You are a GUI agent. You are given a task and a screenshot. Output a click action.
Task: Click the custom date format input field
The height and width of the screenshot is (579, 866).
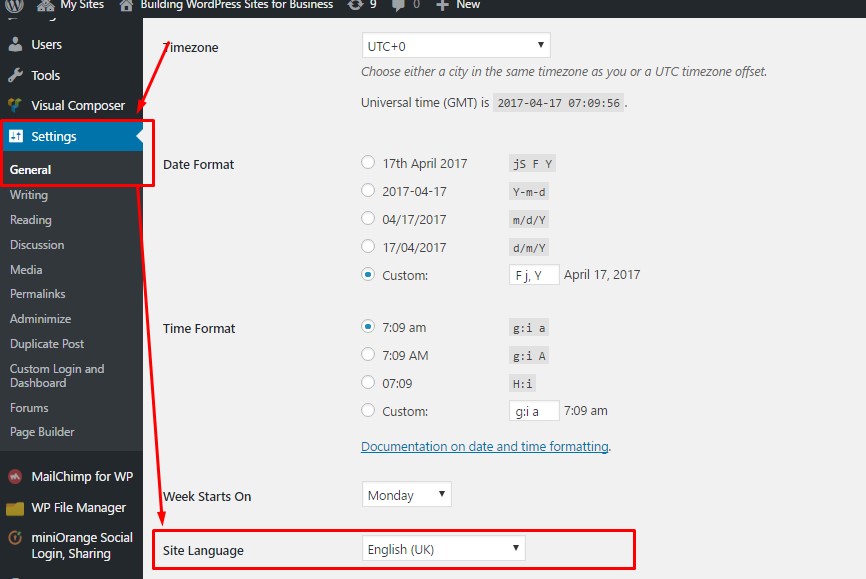[x=532, y=274]
